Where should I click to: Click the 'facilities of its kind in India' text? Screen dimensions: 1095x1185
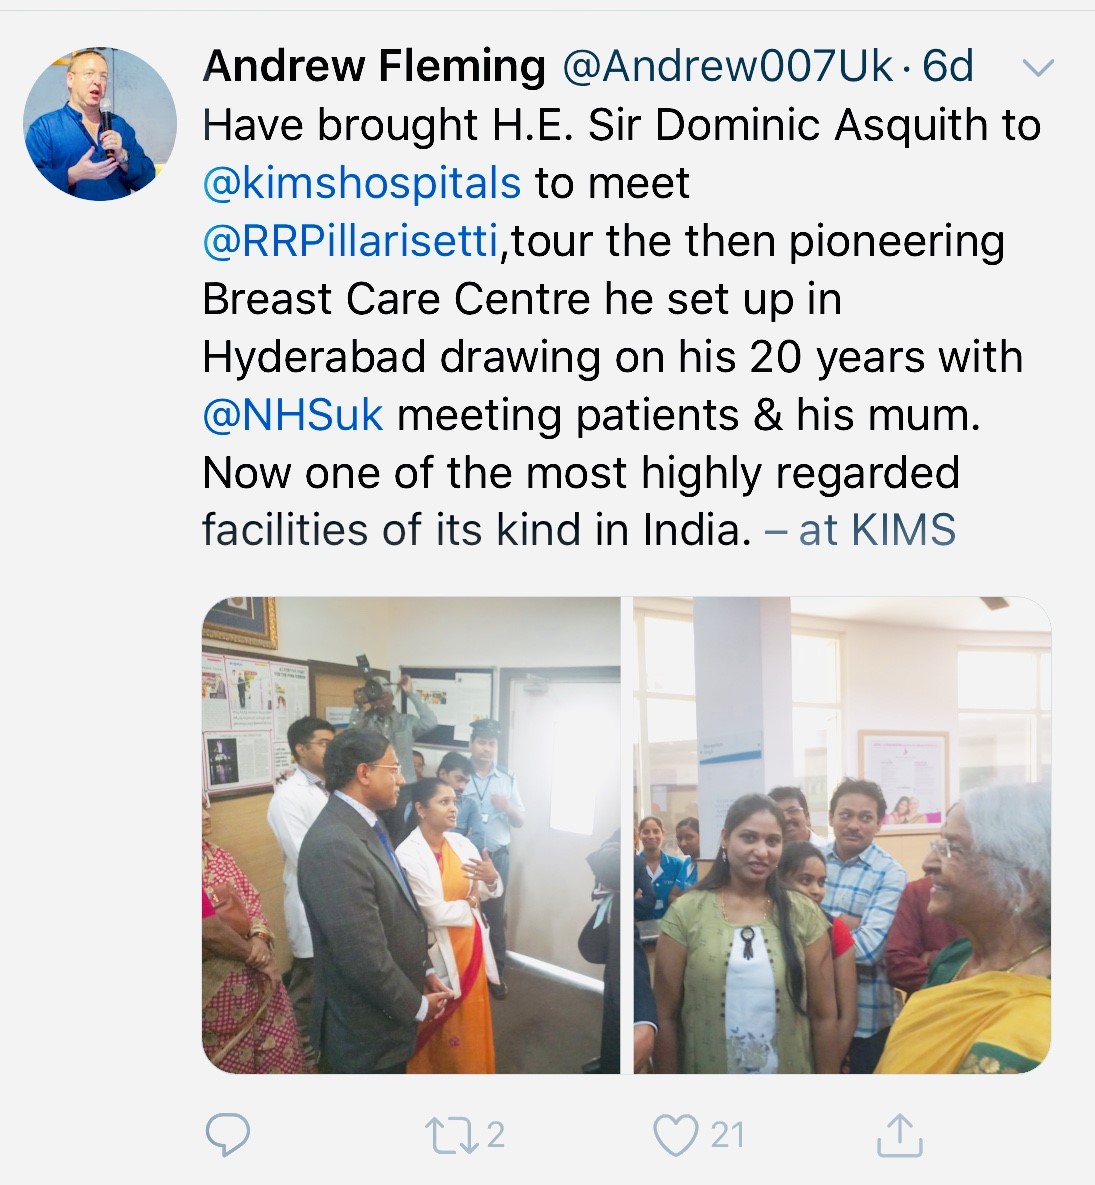coord(477,529)
